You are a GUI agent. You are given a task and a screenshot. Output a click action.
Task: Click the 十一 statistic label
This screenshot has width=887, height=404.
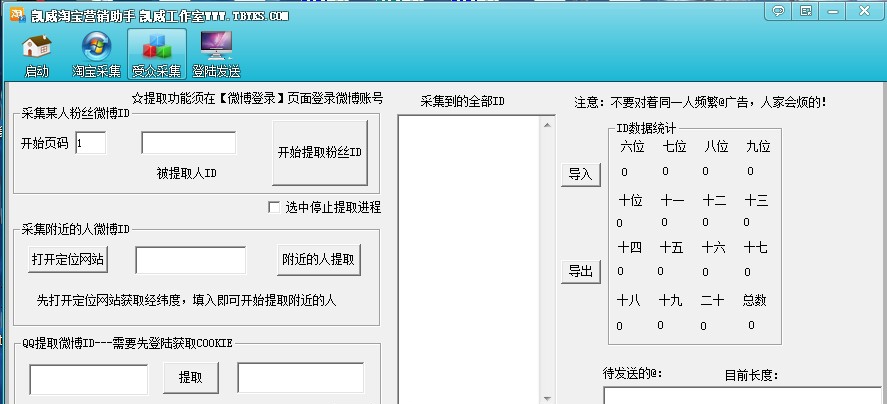coord(672,200)
